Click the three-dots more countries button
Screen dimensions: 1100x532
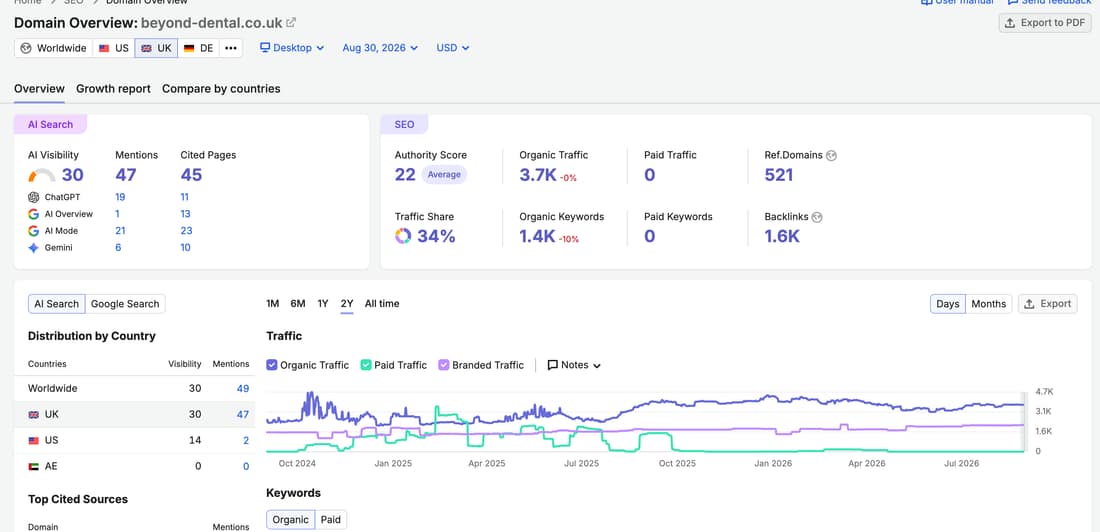pyautogui.click(x=231, y=48)
